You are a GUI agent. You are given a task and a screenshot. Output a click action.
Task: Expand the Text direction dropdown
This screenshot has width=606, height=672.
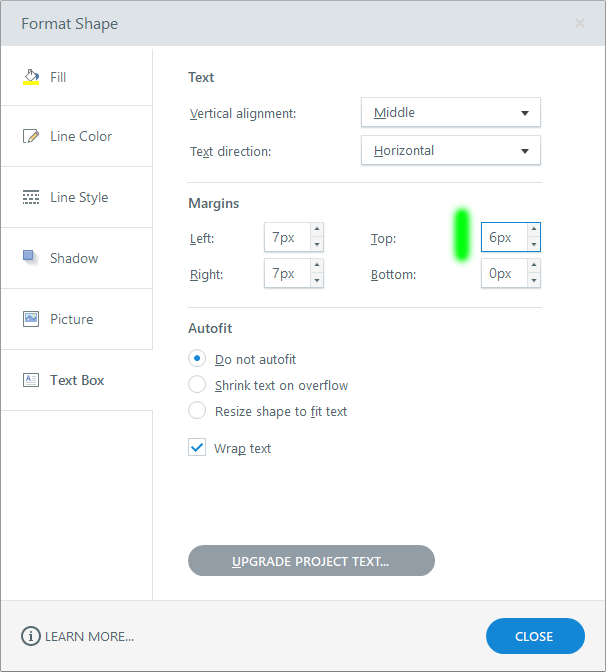coord(450,151)
